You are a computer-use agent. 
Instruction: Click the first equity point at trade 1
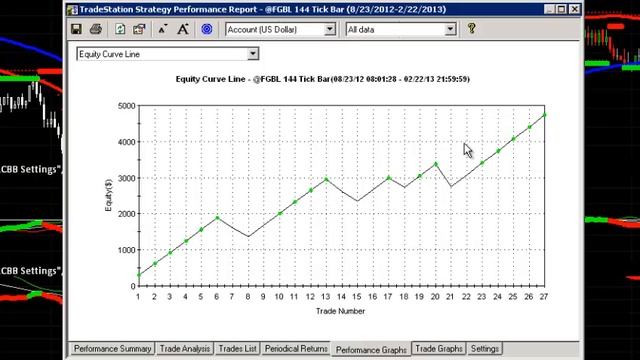(139, 275)
